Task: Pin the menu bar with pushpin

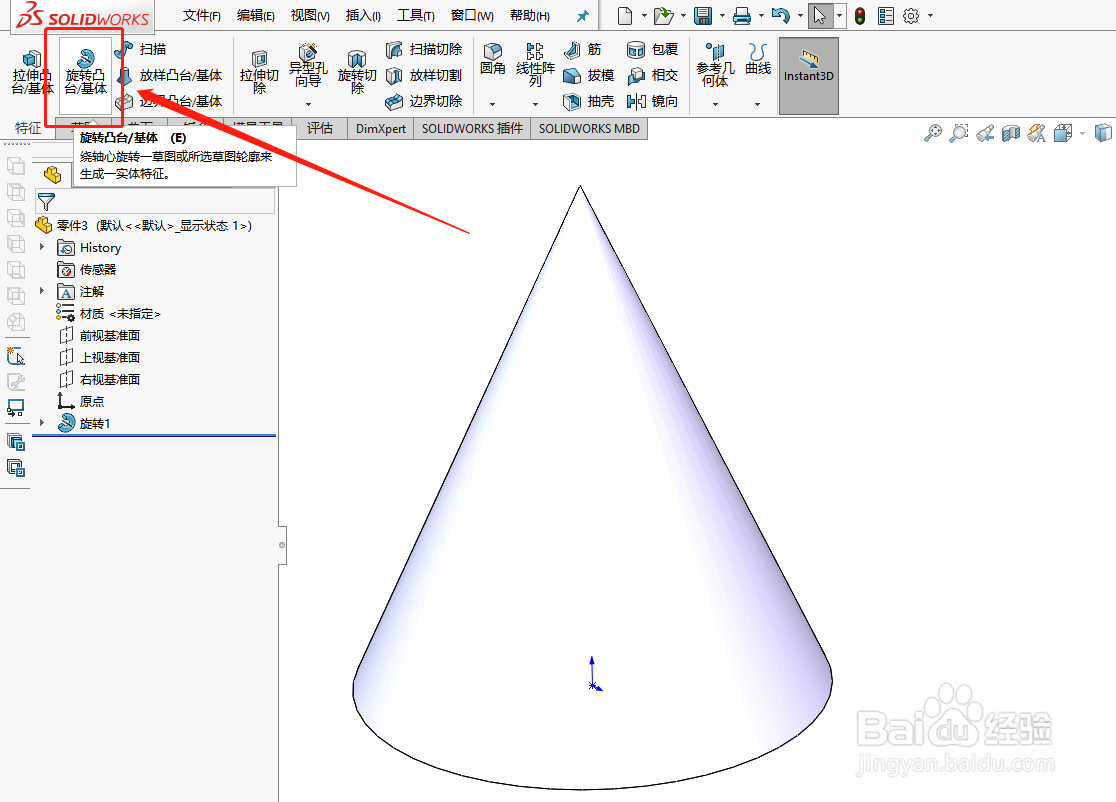Action: 583,16
